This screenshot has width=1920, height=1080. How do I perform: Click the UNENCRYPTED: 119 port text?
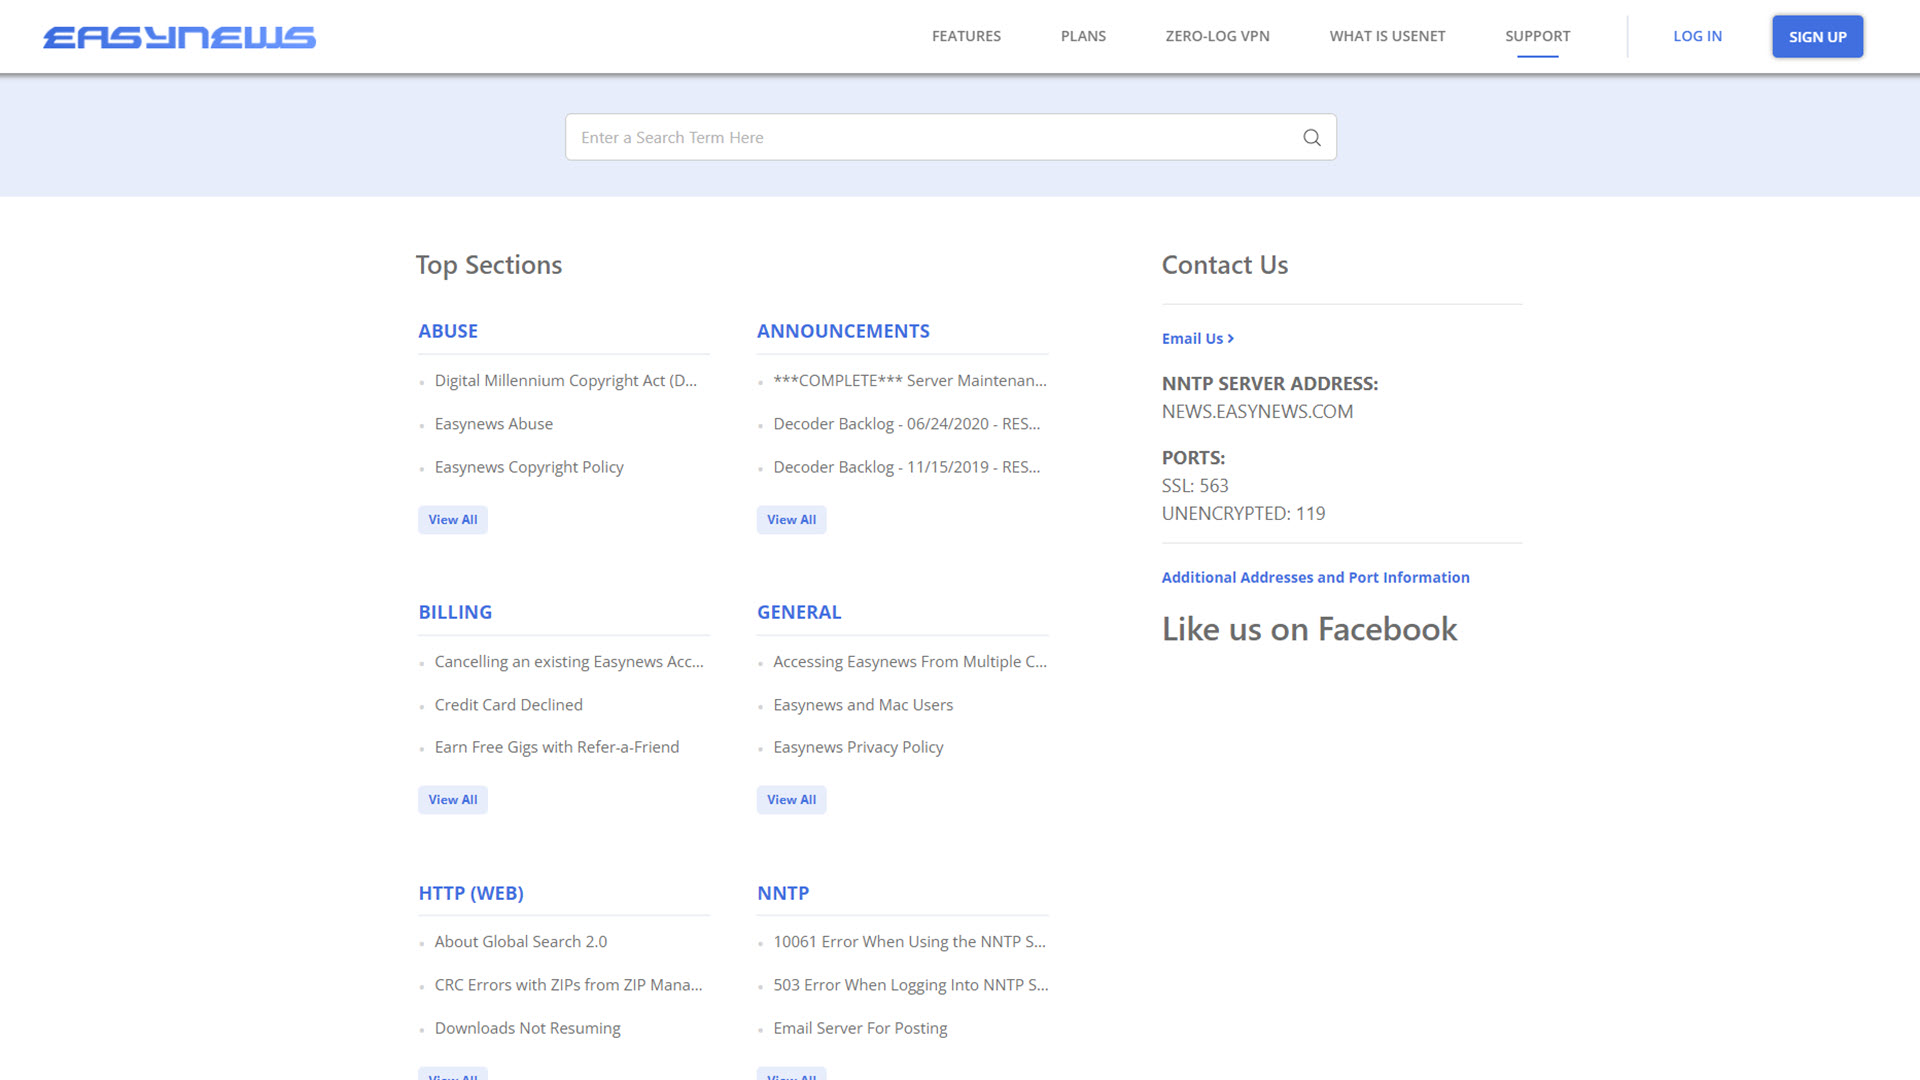click(x=1243, y=514)
